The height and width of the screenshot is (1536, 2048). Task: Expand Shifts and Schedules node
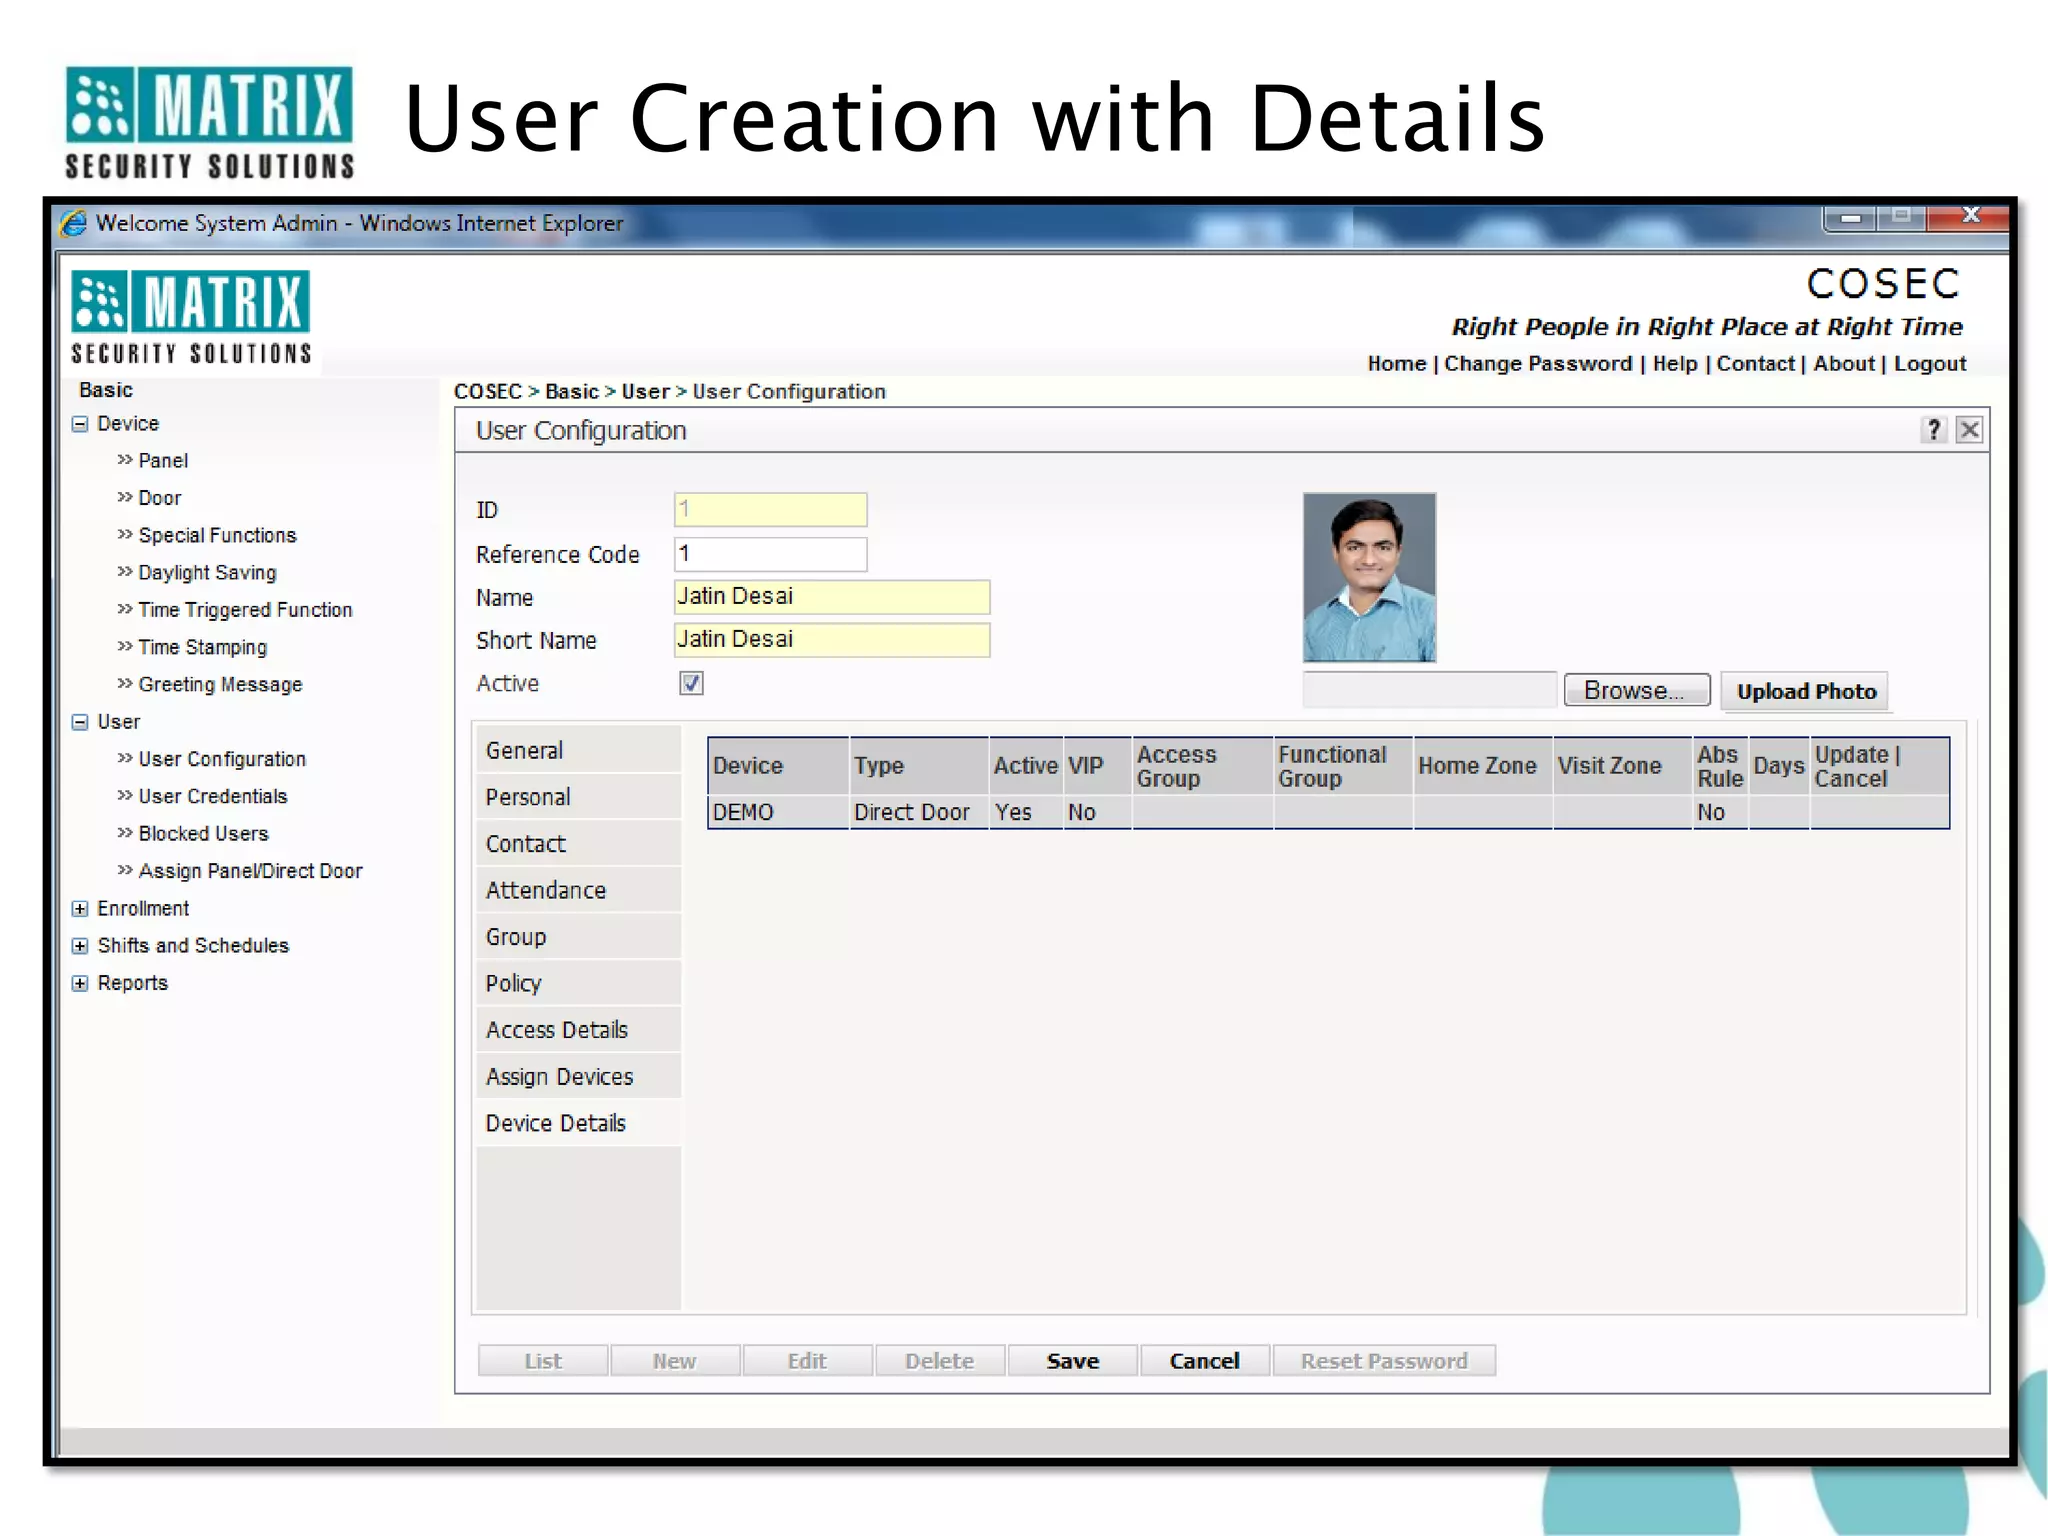tap(80, 946)
